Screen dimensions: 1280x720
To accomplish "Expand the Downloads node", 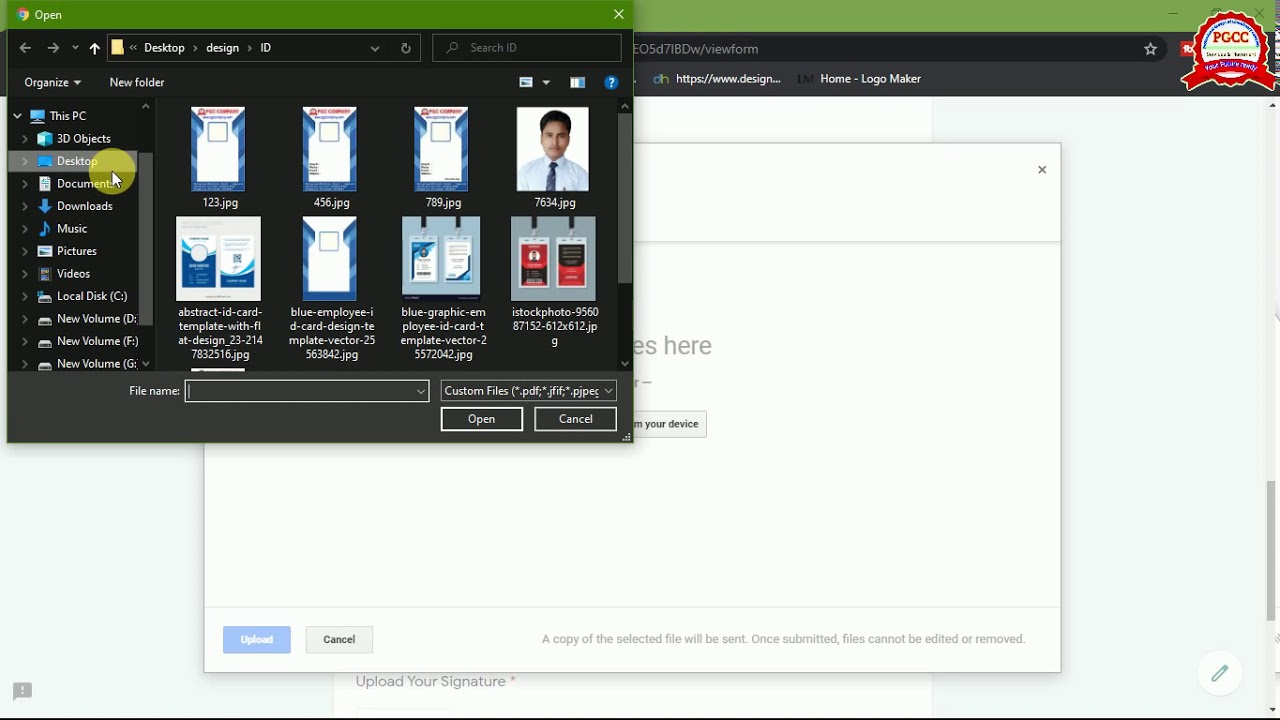I will [x=25, y=206].
